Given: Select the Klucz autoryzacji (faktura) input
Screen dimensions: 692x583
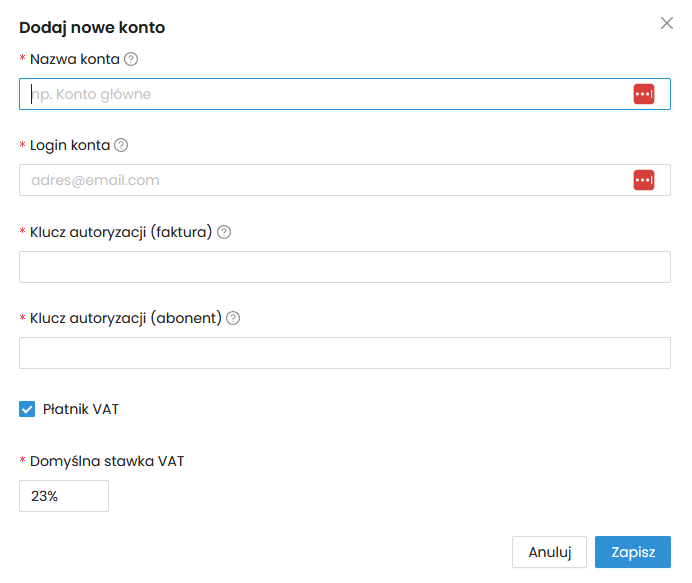Looking at the screenshot, I should [x=344, y=267].
